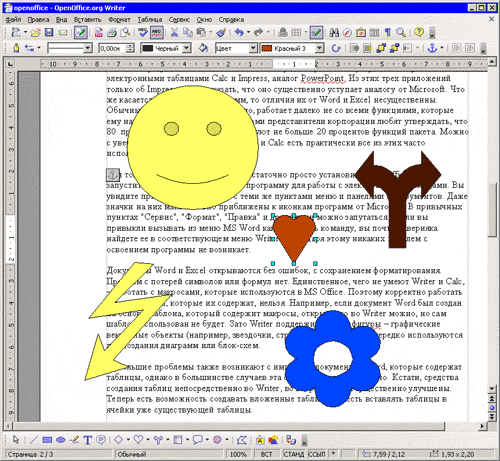Image resolution: width=500 pixels, height=461 pixels.
Task: Expand the Table insert dropdown arrow
Action: click(x=306, y=32)
